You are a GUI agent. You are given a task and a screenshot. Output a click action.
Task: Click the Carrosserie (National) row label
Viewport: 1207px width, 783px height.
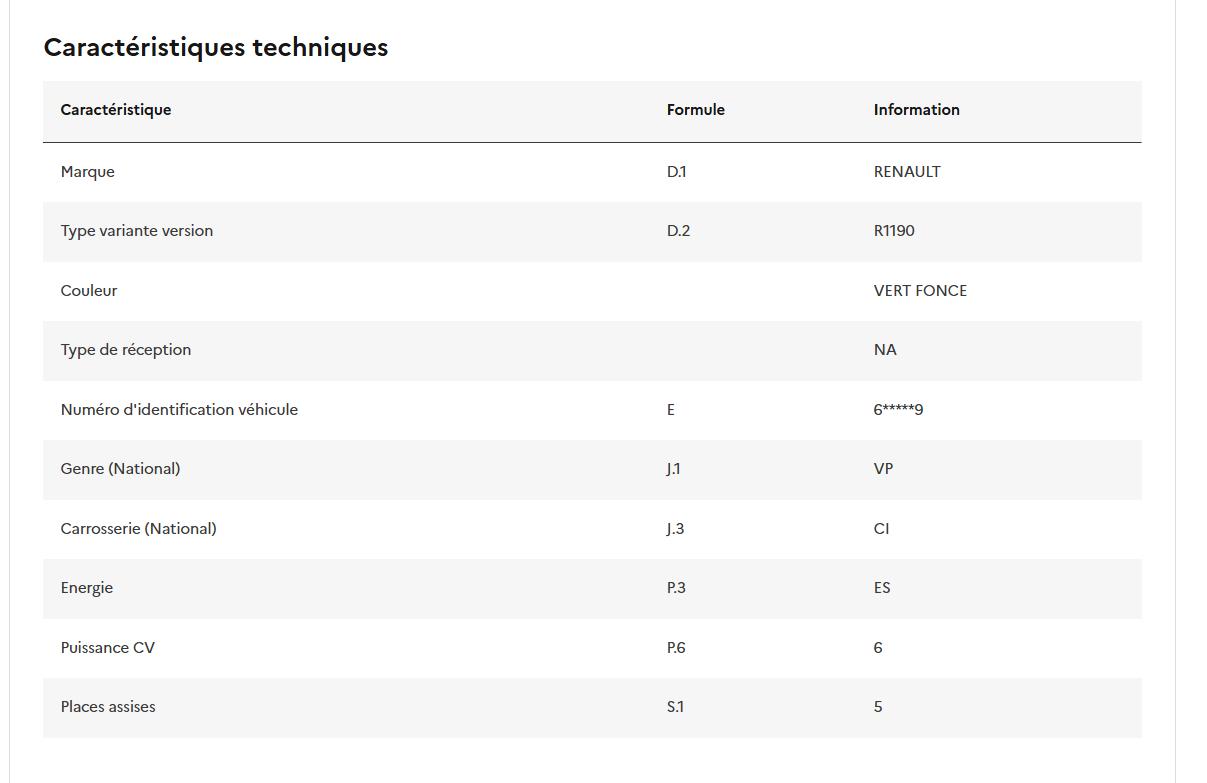(138, 529)
